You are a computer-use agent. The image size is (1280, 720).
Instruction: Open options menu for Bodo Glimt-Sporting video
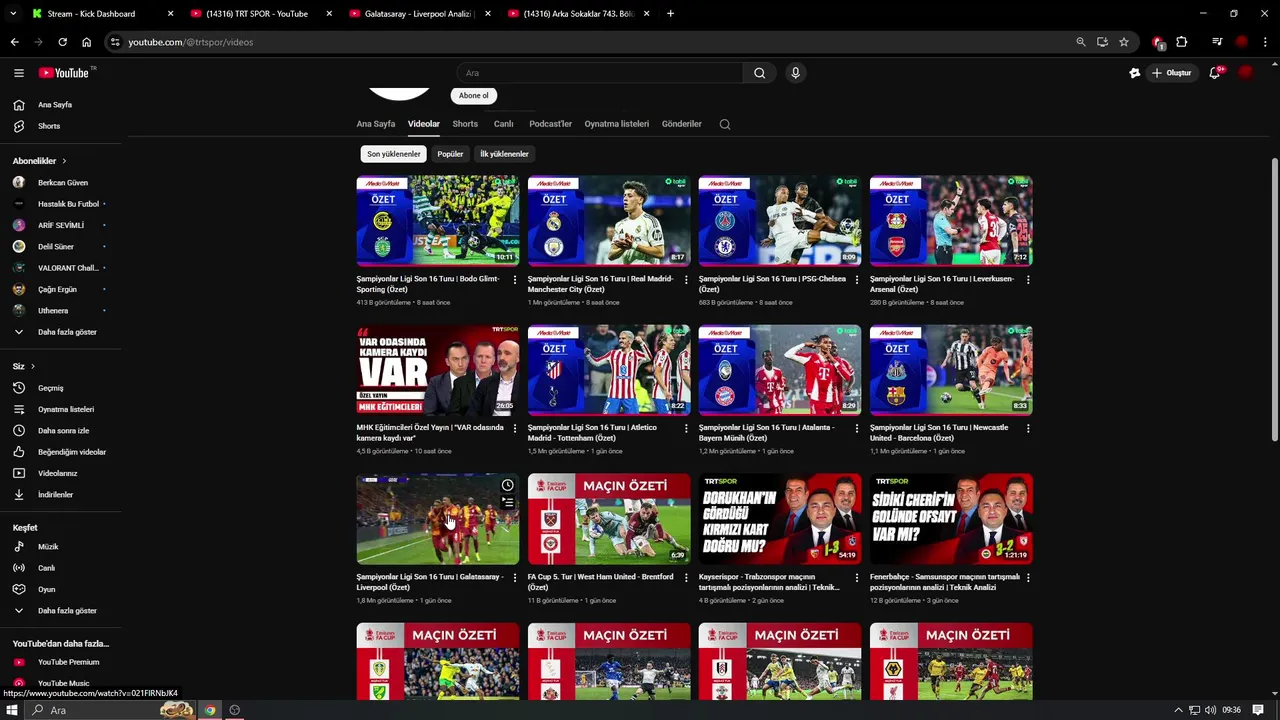tap(515, 280)
